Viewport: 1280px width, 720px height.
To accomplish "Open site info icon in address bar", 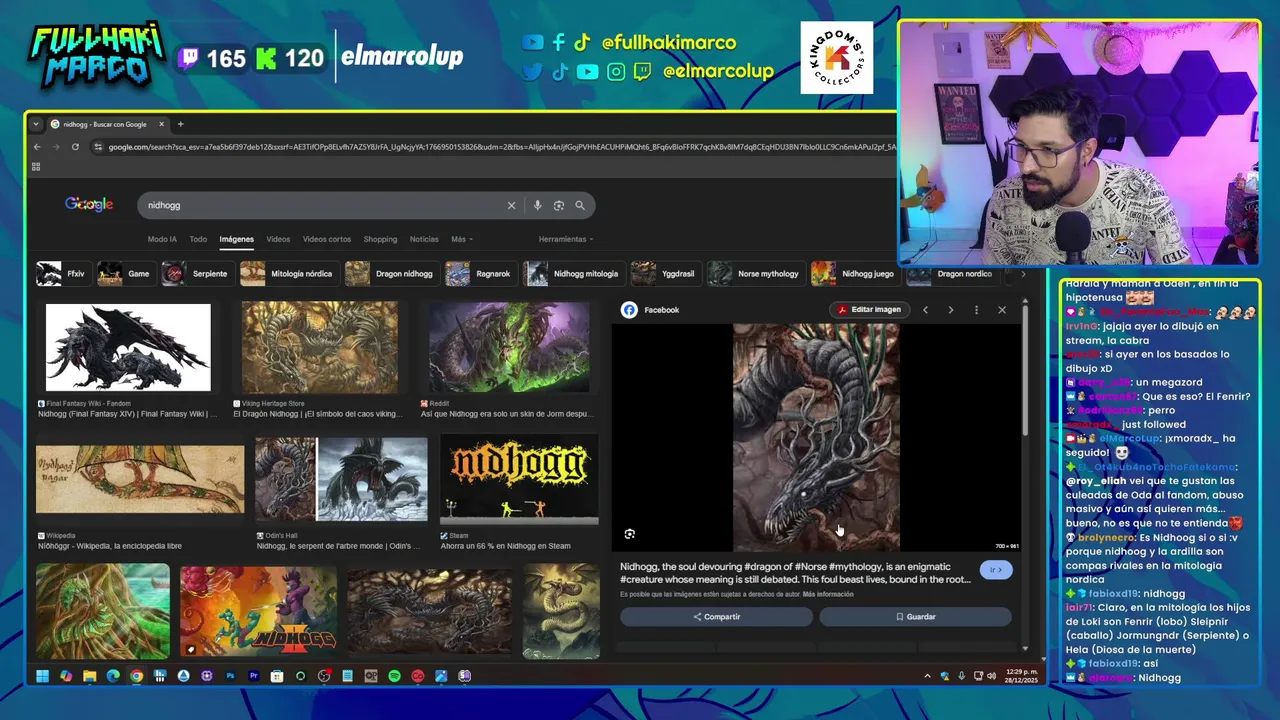I will [x=98, y=147].
